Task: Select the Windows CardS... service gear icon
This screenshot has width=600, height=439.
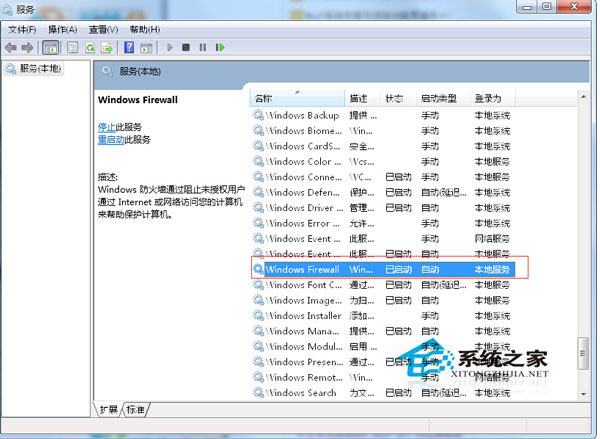Action: pos(259,146)
